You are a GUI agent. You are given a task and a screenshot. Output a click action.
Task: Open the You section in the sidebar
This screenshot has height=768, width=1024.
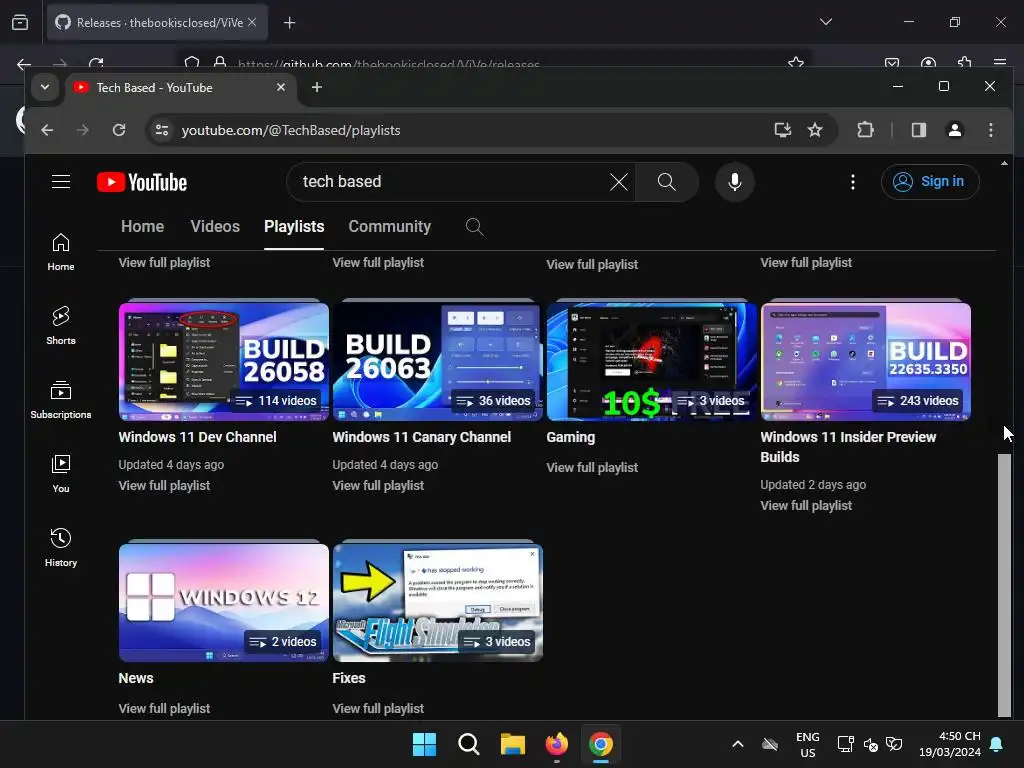[61, 473]
